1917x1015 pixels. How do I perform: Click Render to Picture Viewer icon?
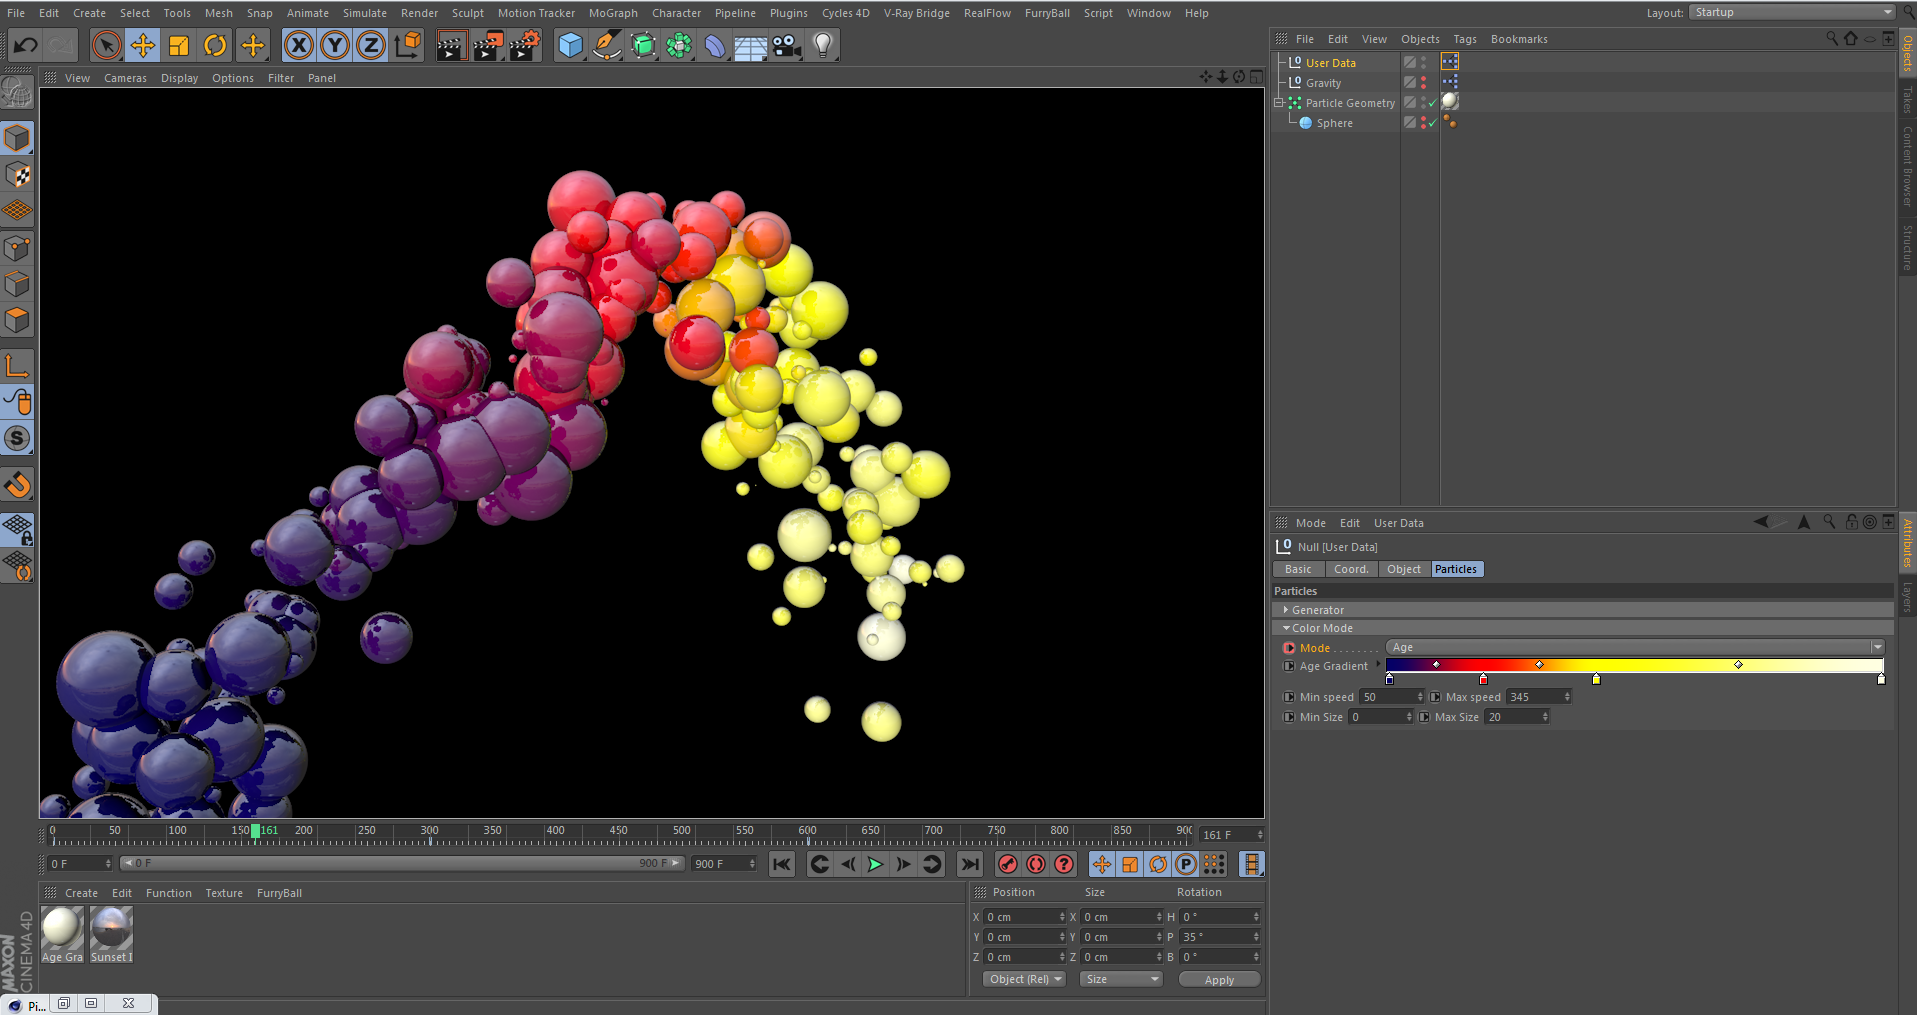click(488, 46)
